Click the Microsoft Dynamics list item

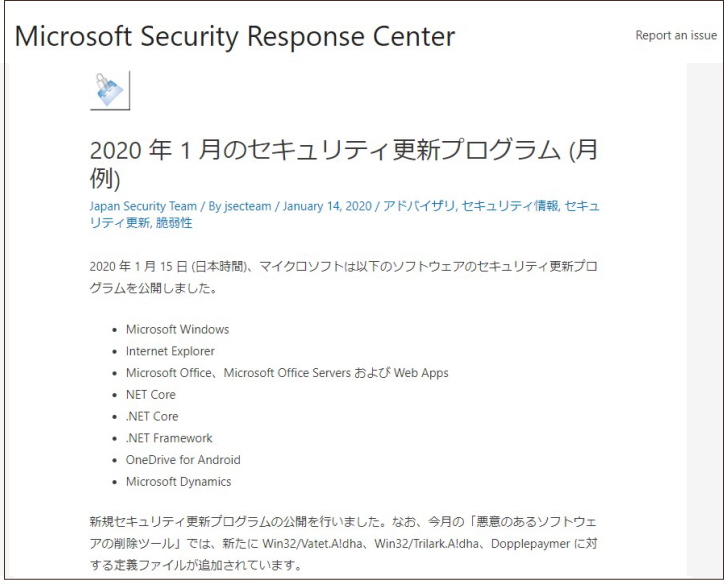pos(178,482)
